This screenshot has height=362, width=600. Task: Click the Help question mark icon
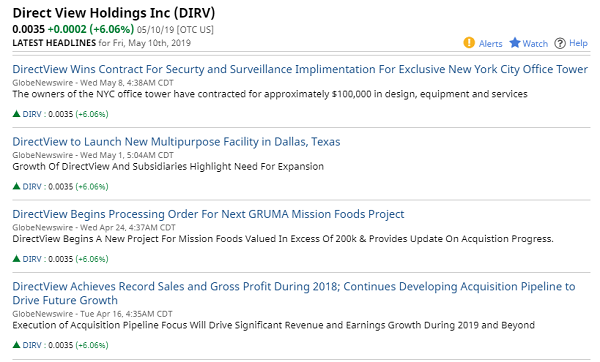(560, 43)
